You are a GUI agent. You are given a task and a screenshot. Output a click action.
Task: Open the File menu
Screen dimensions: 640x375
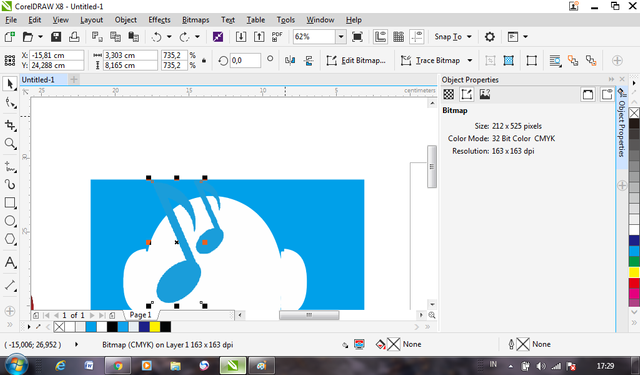pyautogui.click(x=11, y=20)
